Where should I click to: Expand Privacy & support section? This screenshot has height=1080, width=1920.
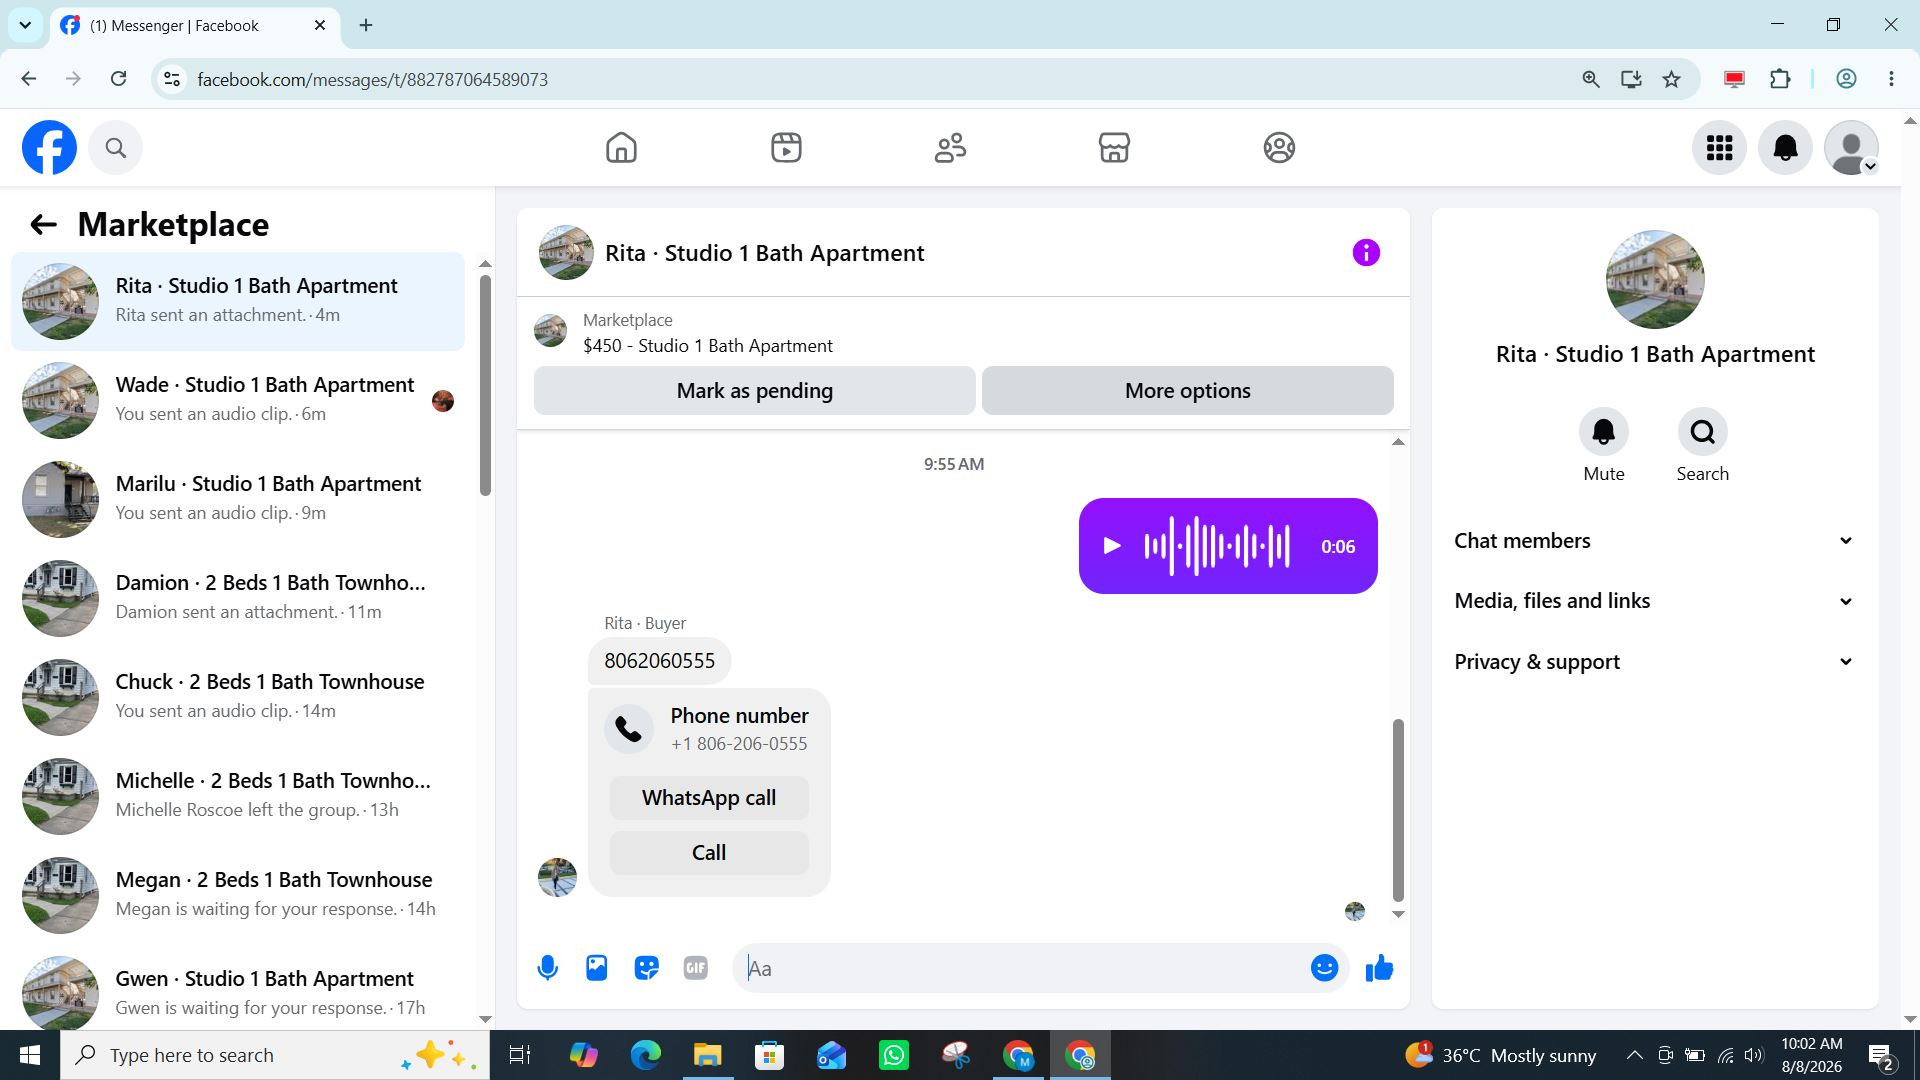click(x=1654, y=662)
